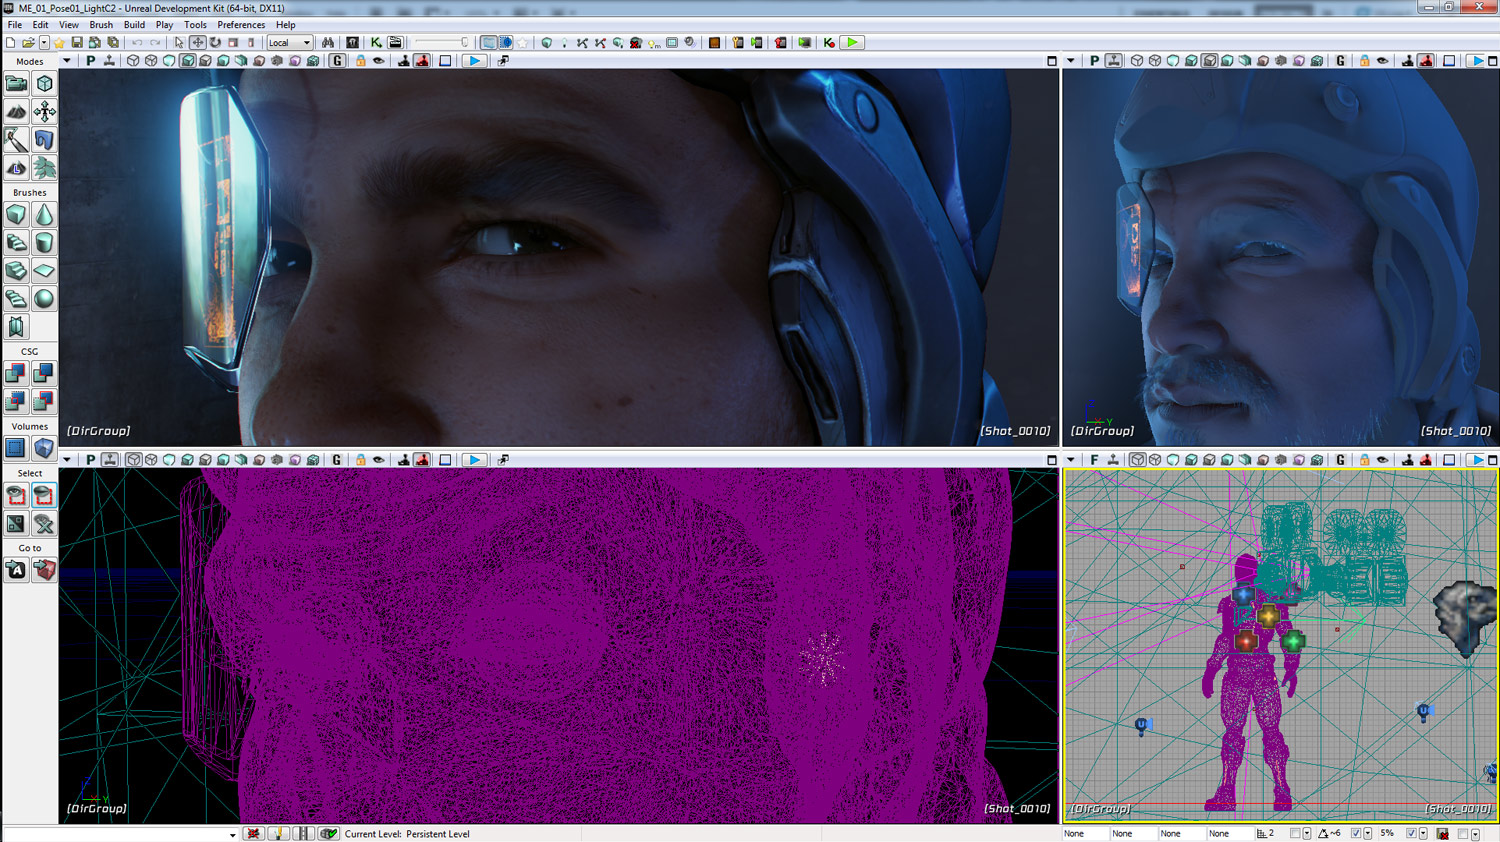Select Foliage mode leaf icon
The image size is (1500, 842).
[44, 168]
